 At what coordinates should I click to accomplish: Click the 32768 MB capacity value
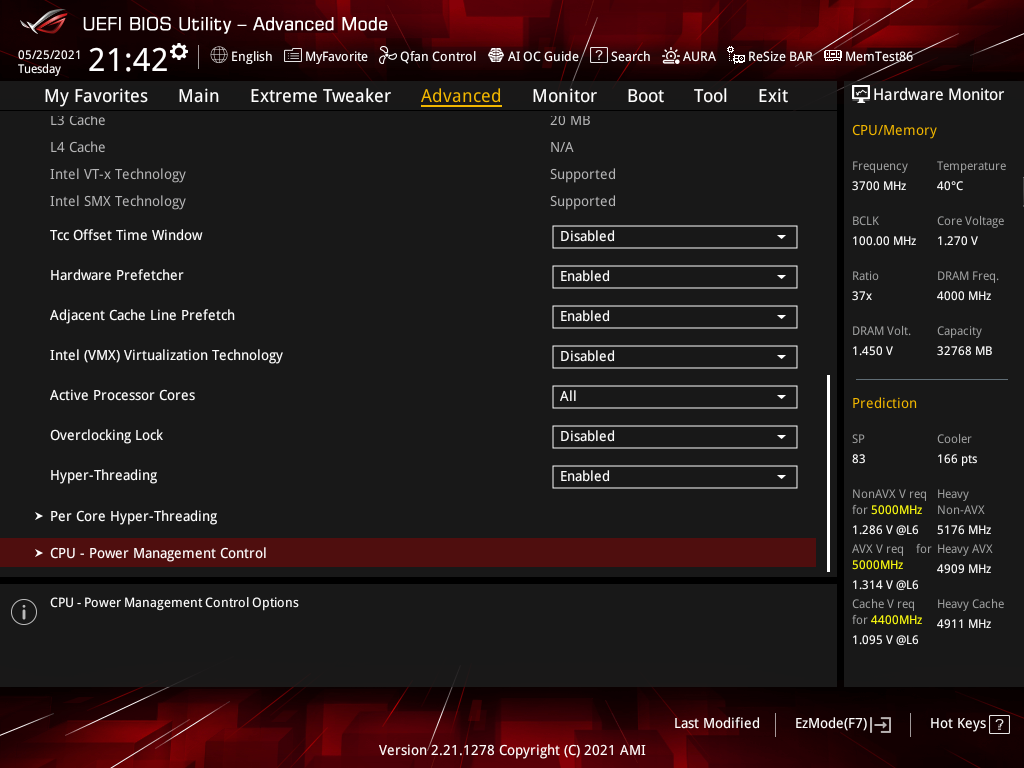tap(964, 351)
